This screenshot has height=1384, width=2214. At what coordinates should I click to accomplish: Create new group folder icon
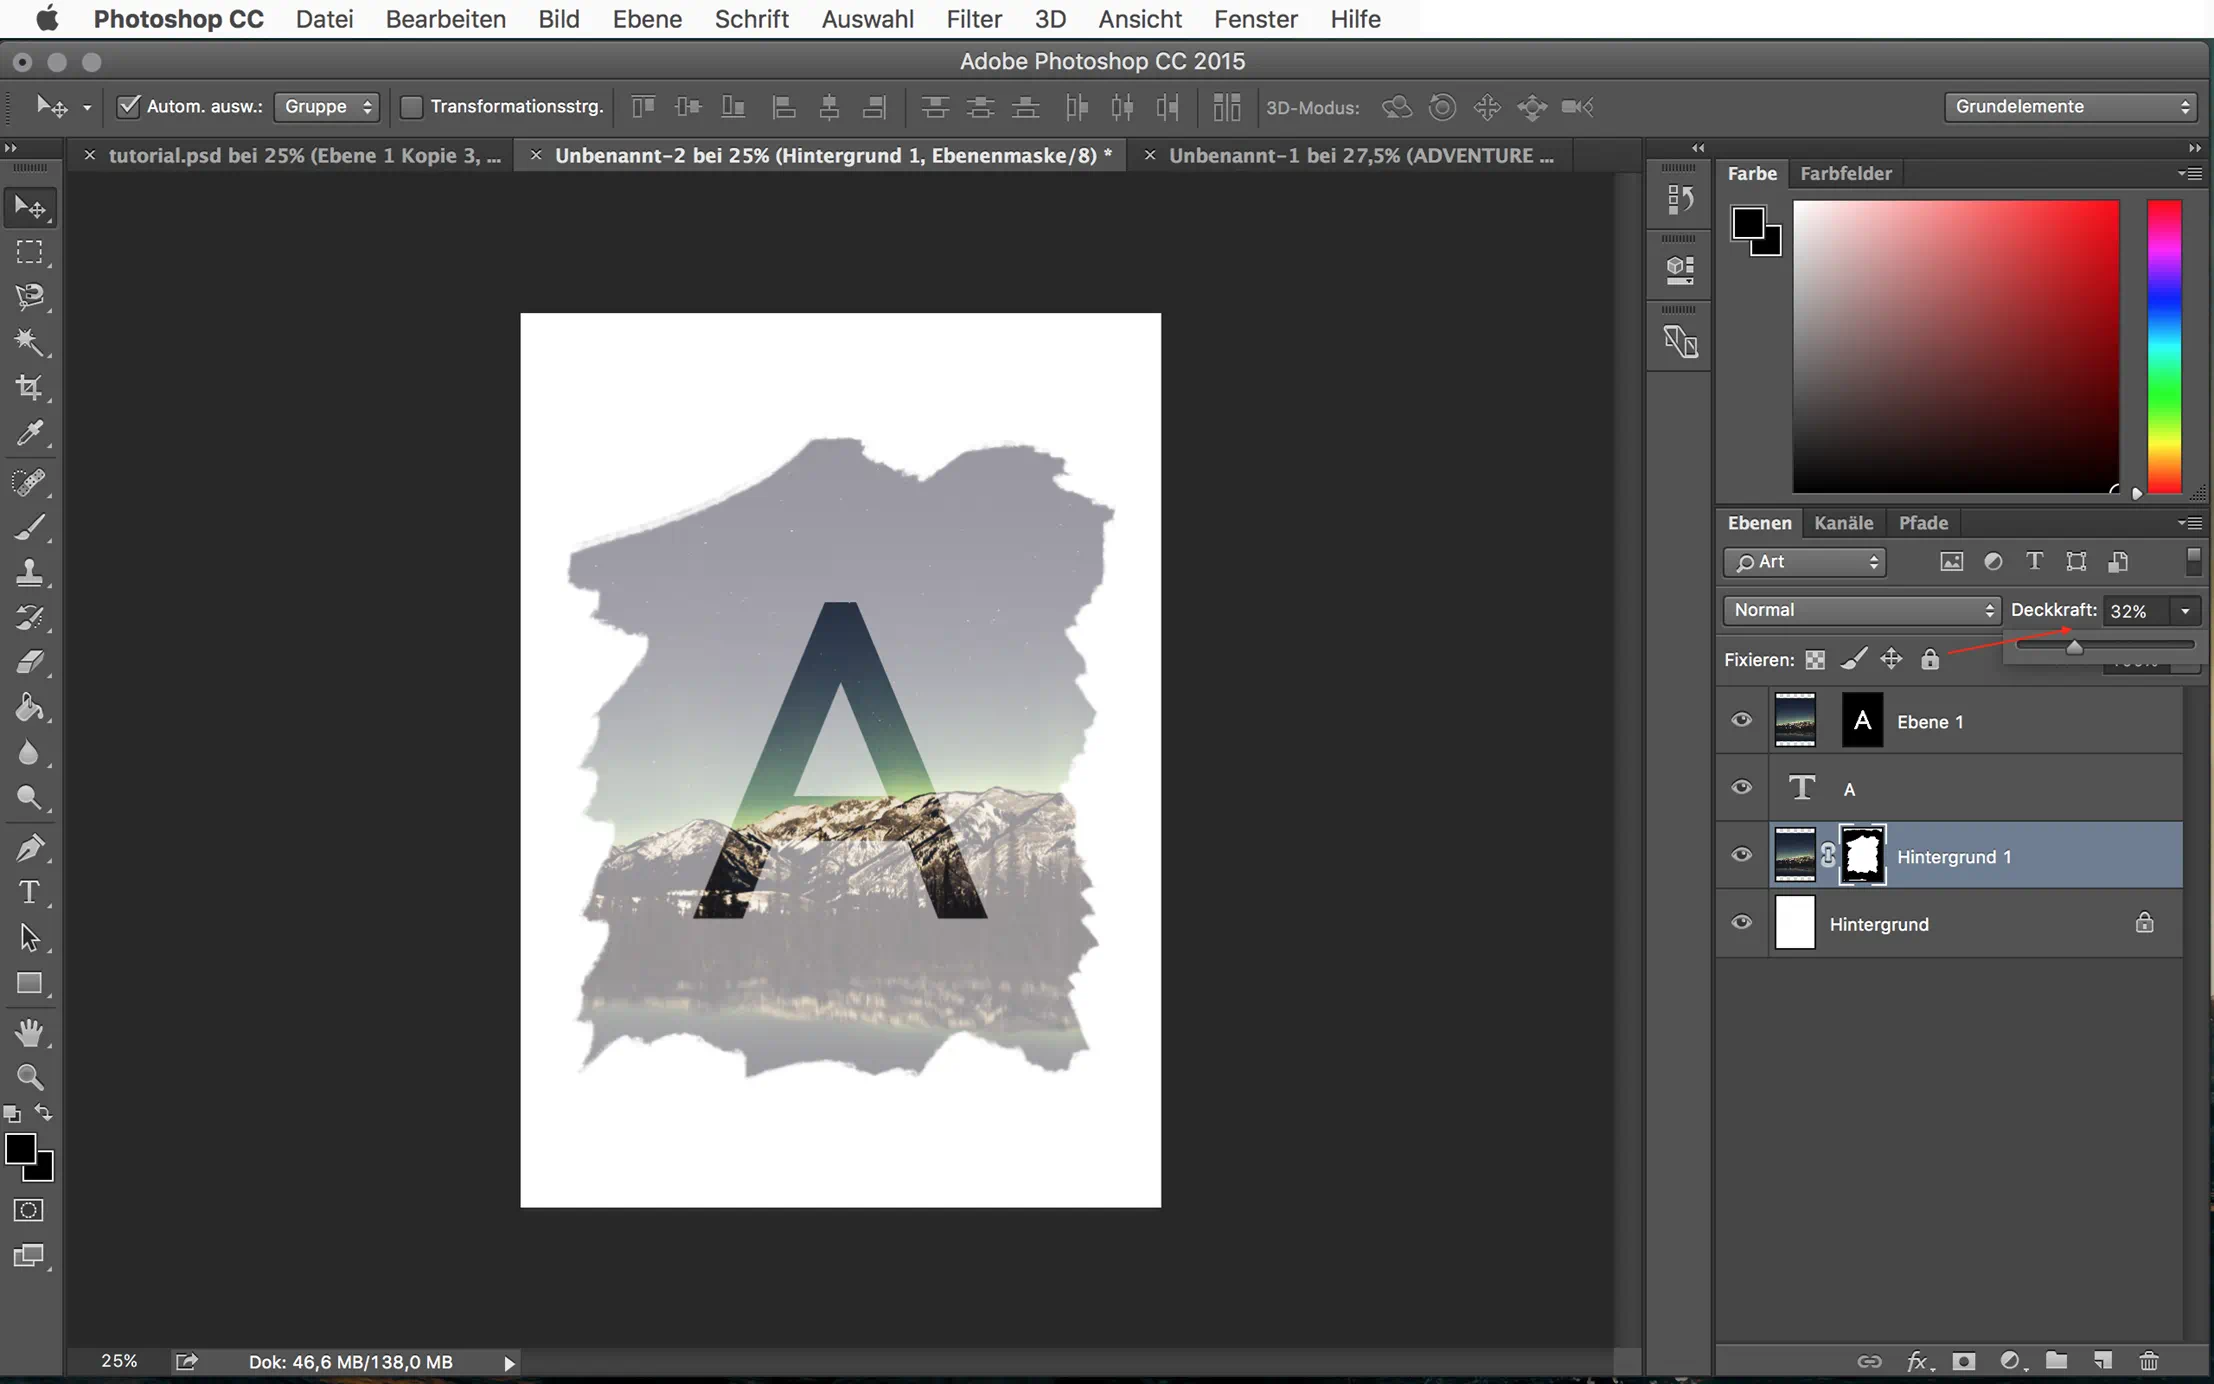[x=2056, y=1361]
